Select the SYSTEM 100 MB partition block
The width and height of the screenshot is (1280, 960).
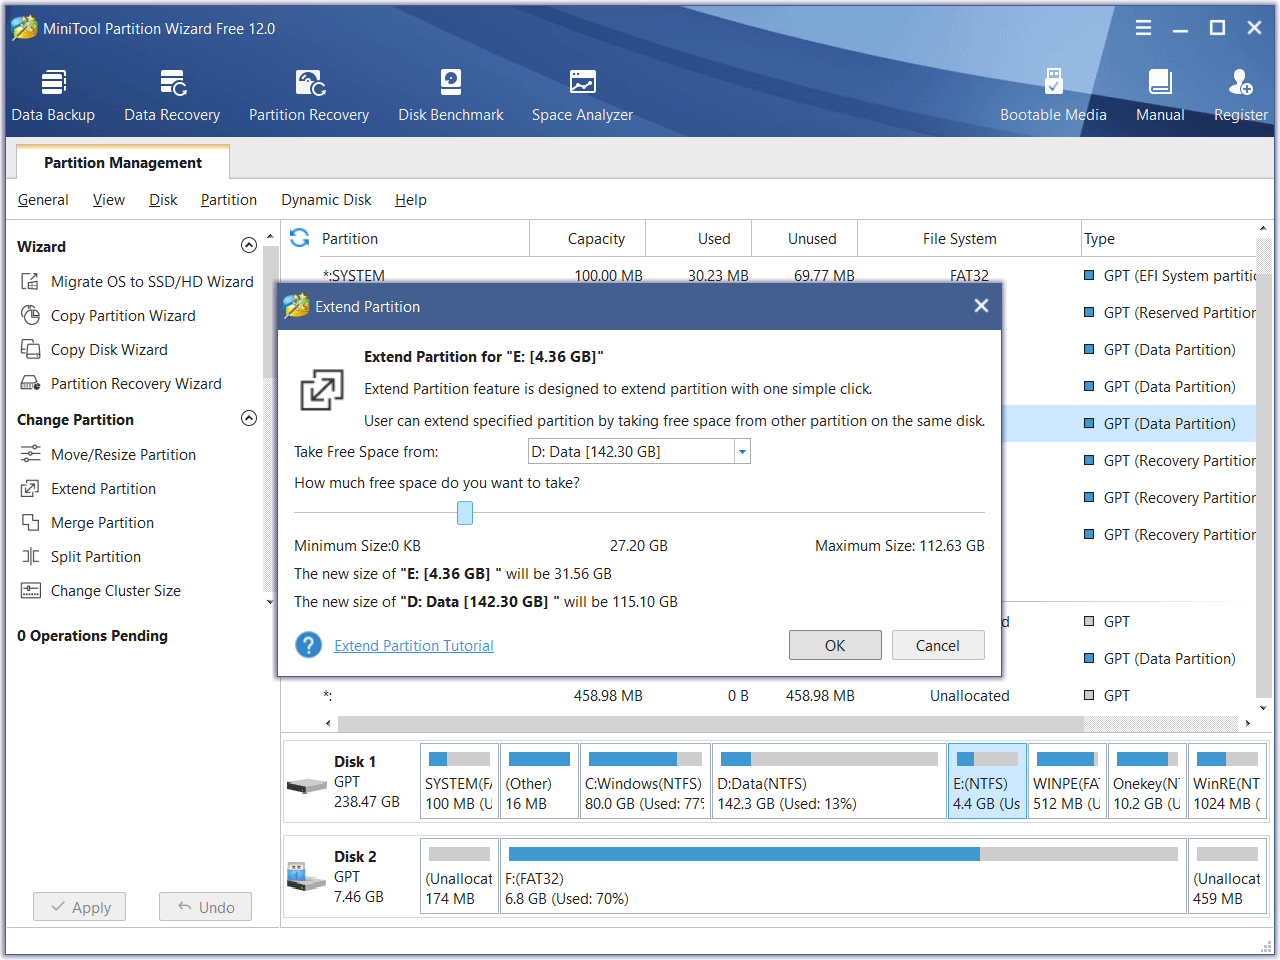(x=459, y=781)
